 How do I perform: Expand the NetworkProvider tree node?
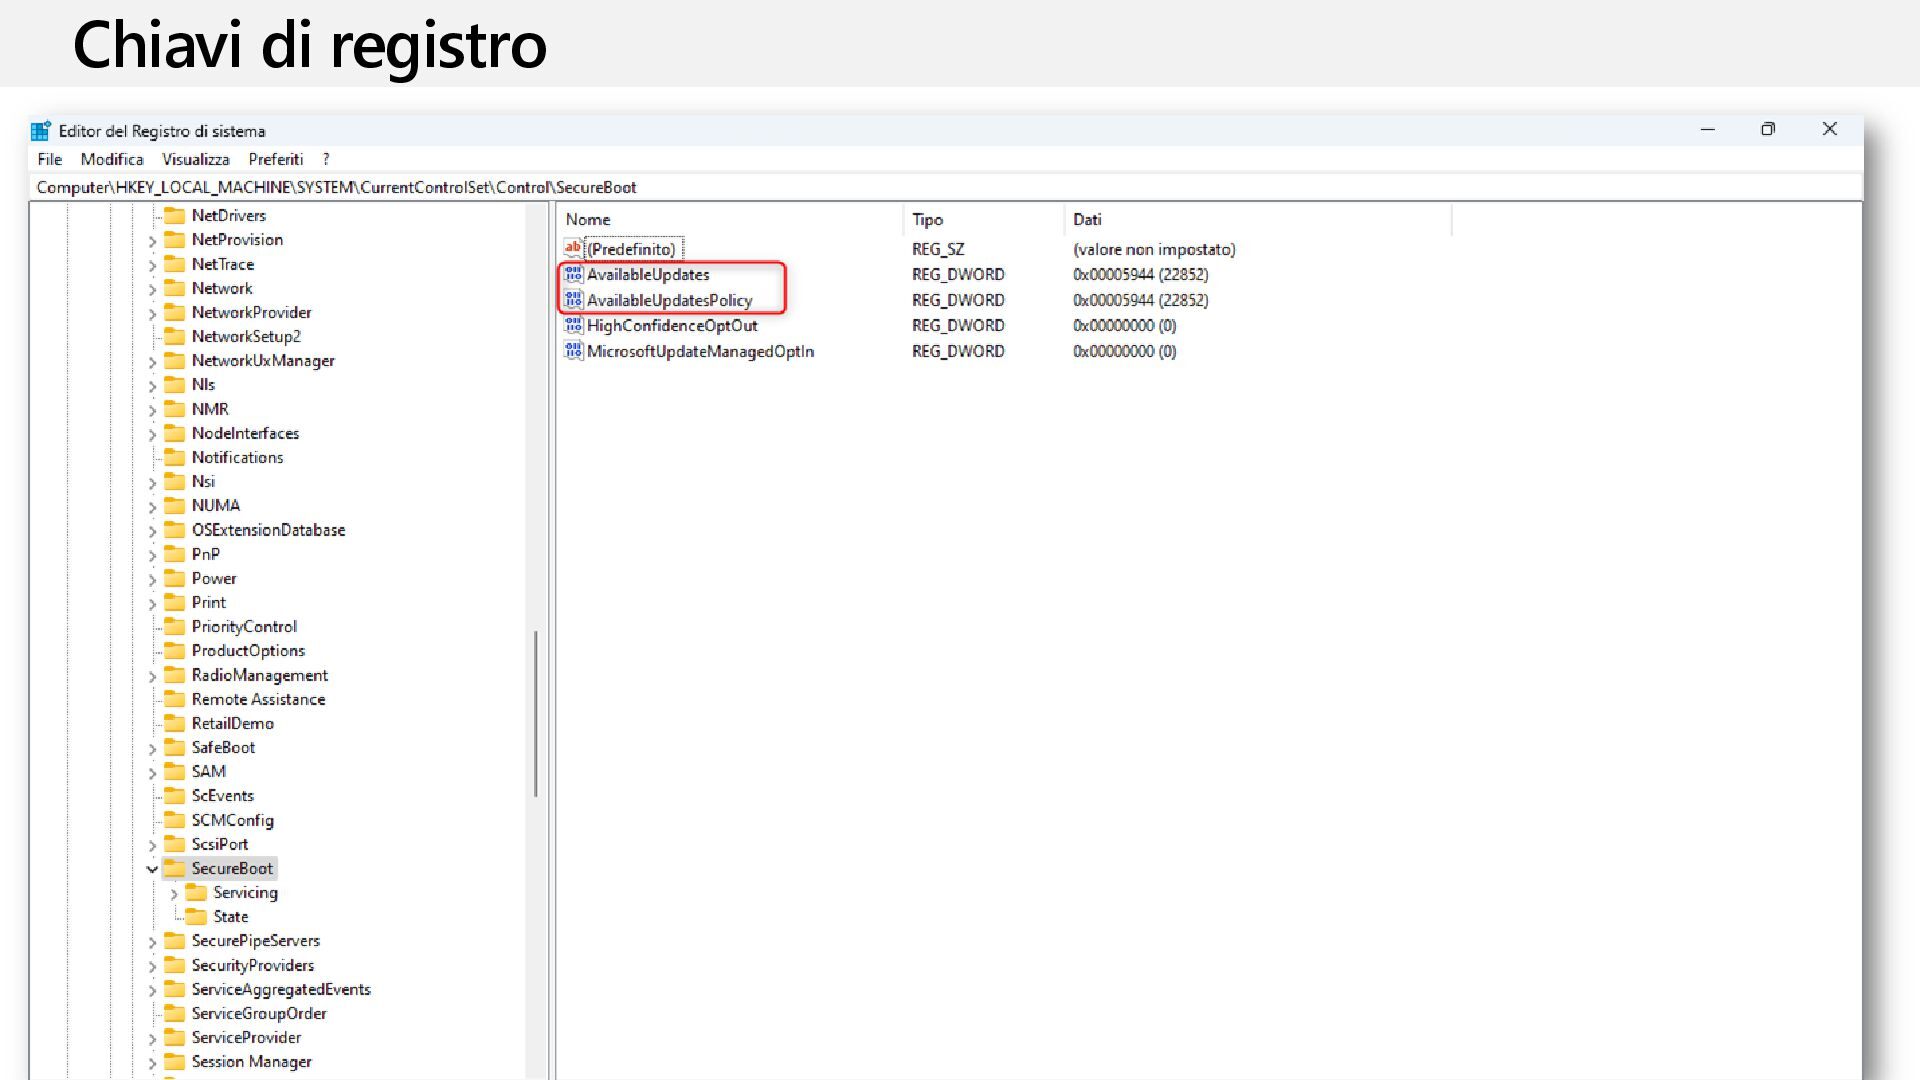click(x=152, y=313)
